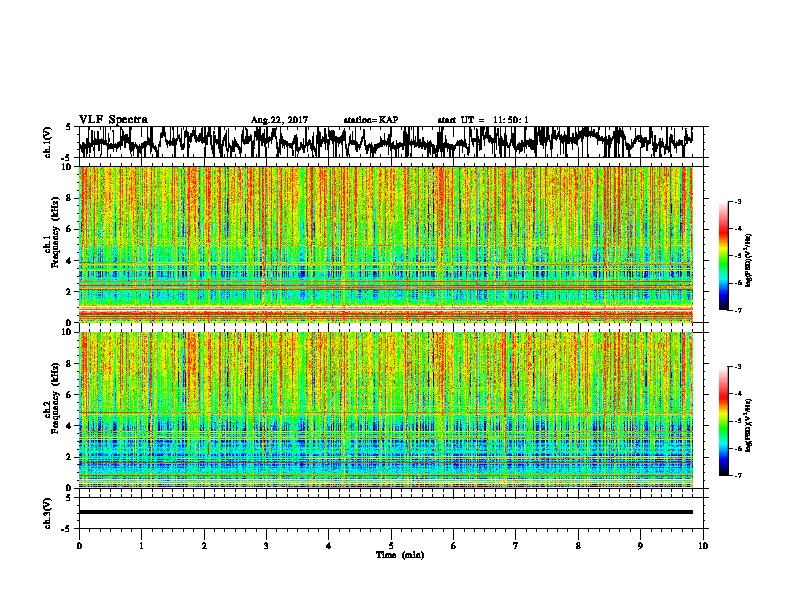Click the "Time (min)" axis label
The width and height of the screenshot is (792, 612).
click(x=400, y=555)
